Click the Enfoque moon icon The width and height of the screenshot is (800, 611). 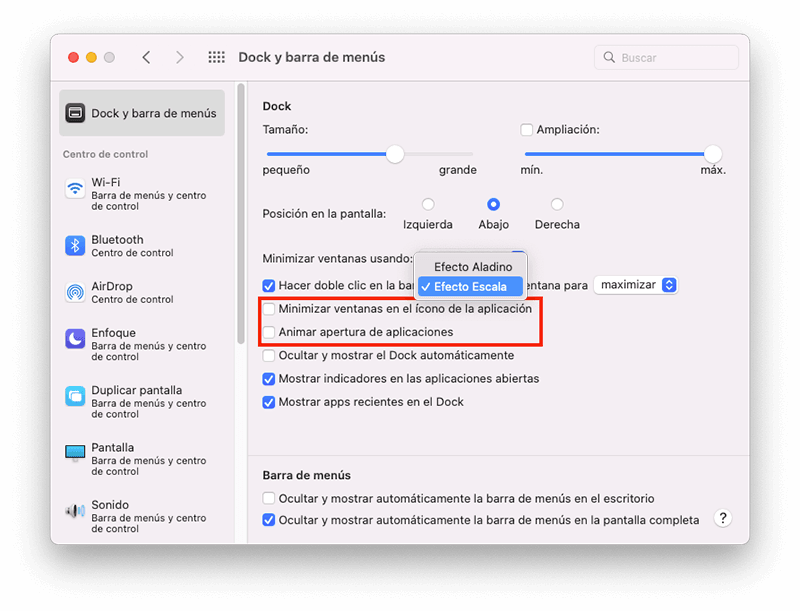click(75, 339)
